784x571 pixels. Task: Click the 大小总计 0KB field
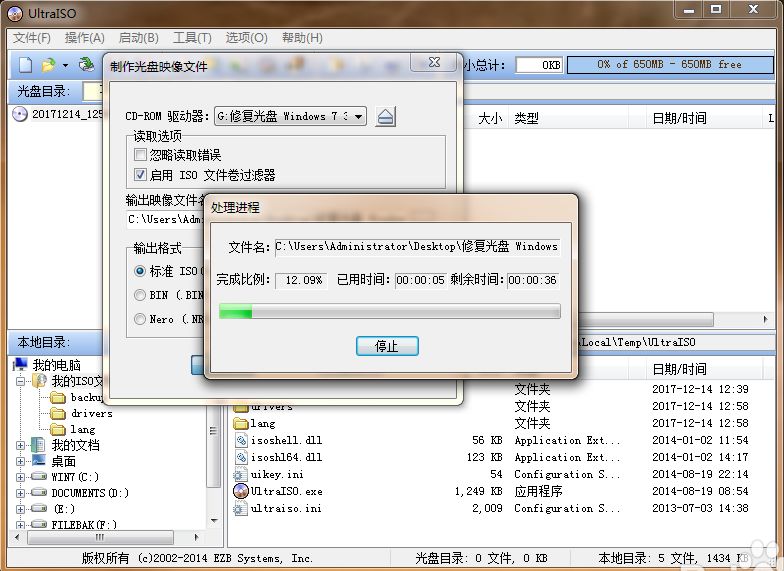click(x=539, y=65)
